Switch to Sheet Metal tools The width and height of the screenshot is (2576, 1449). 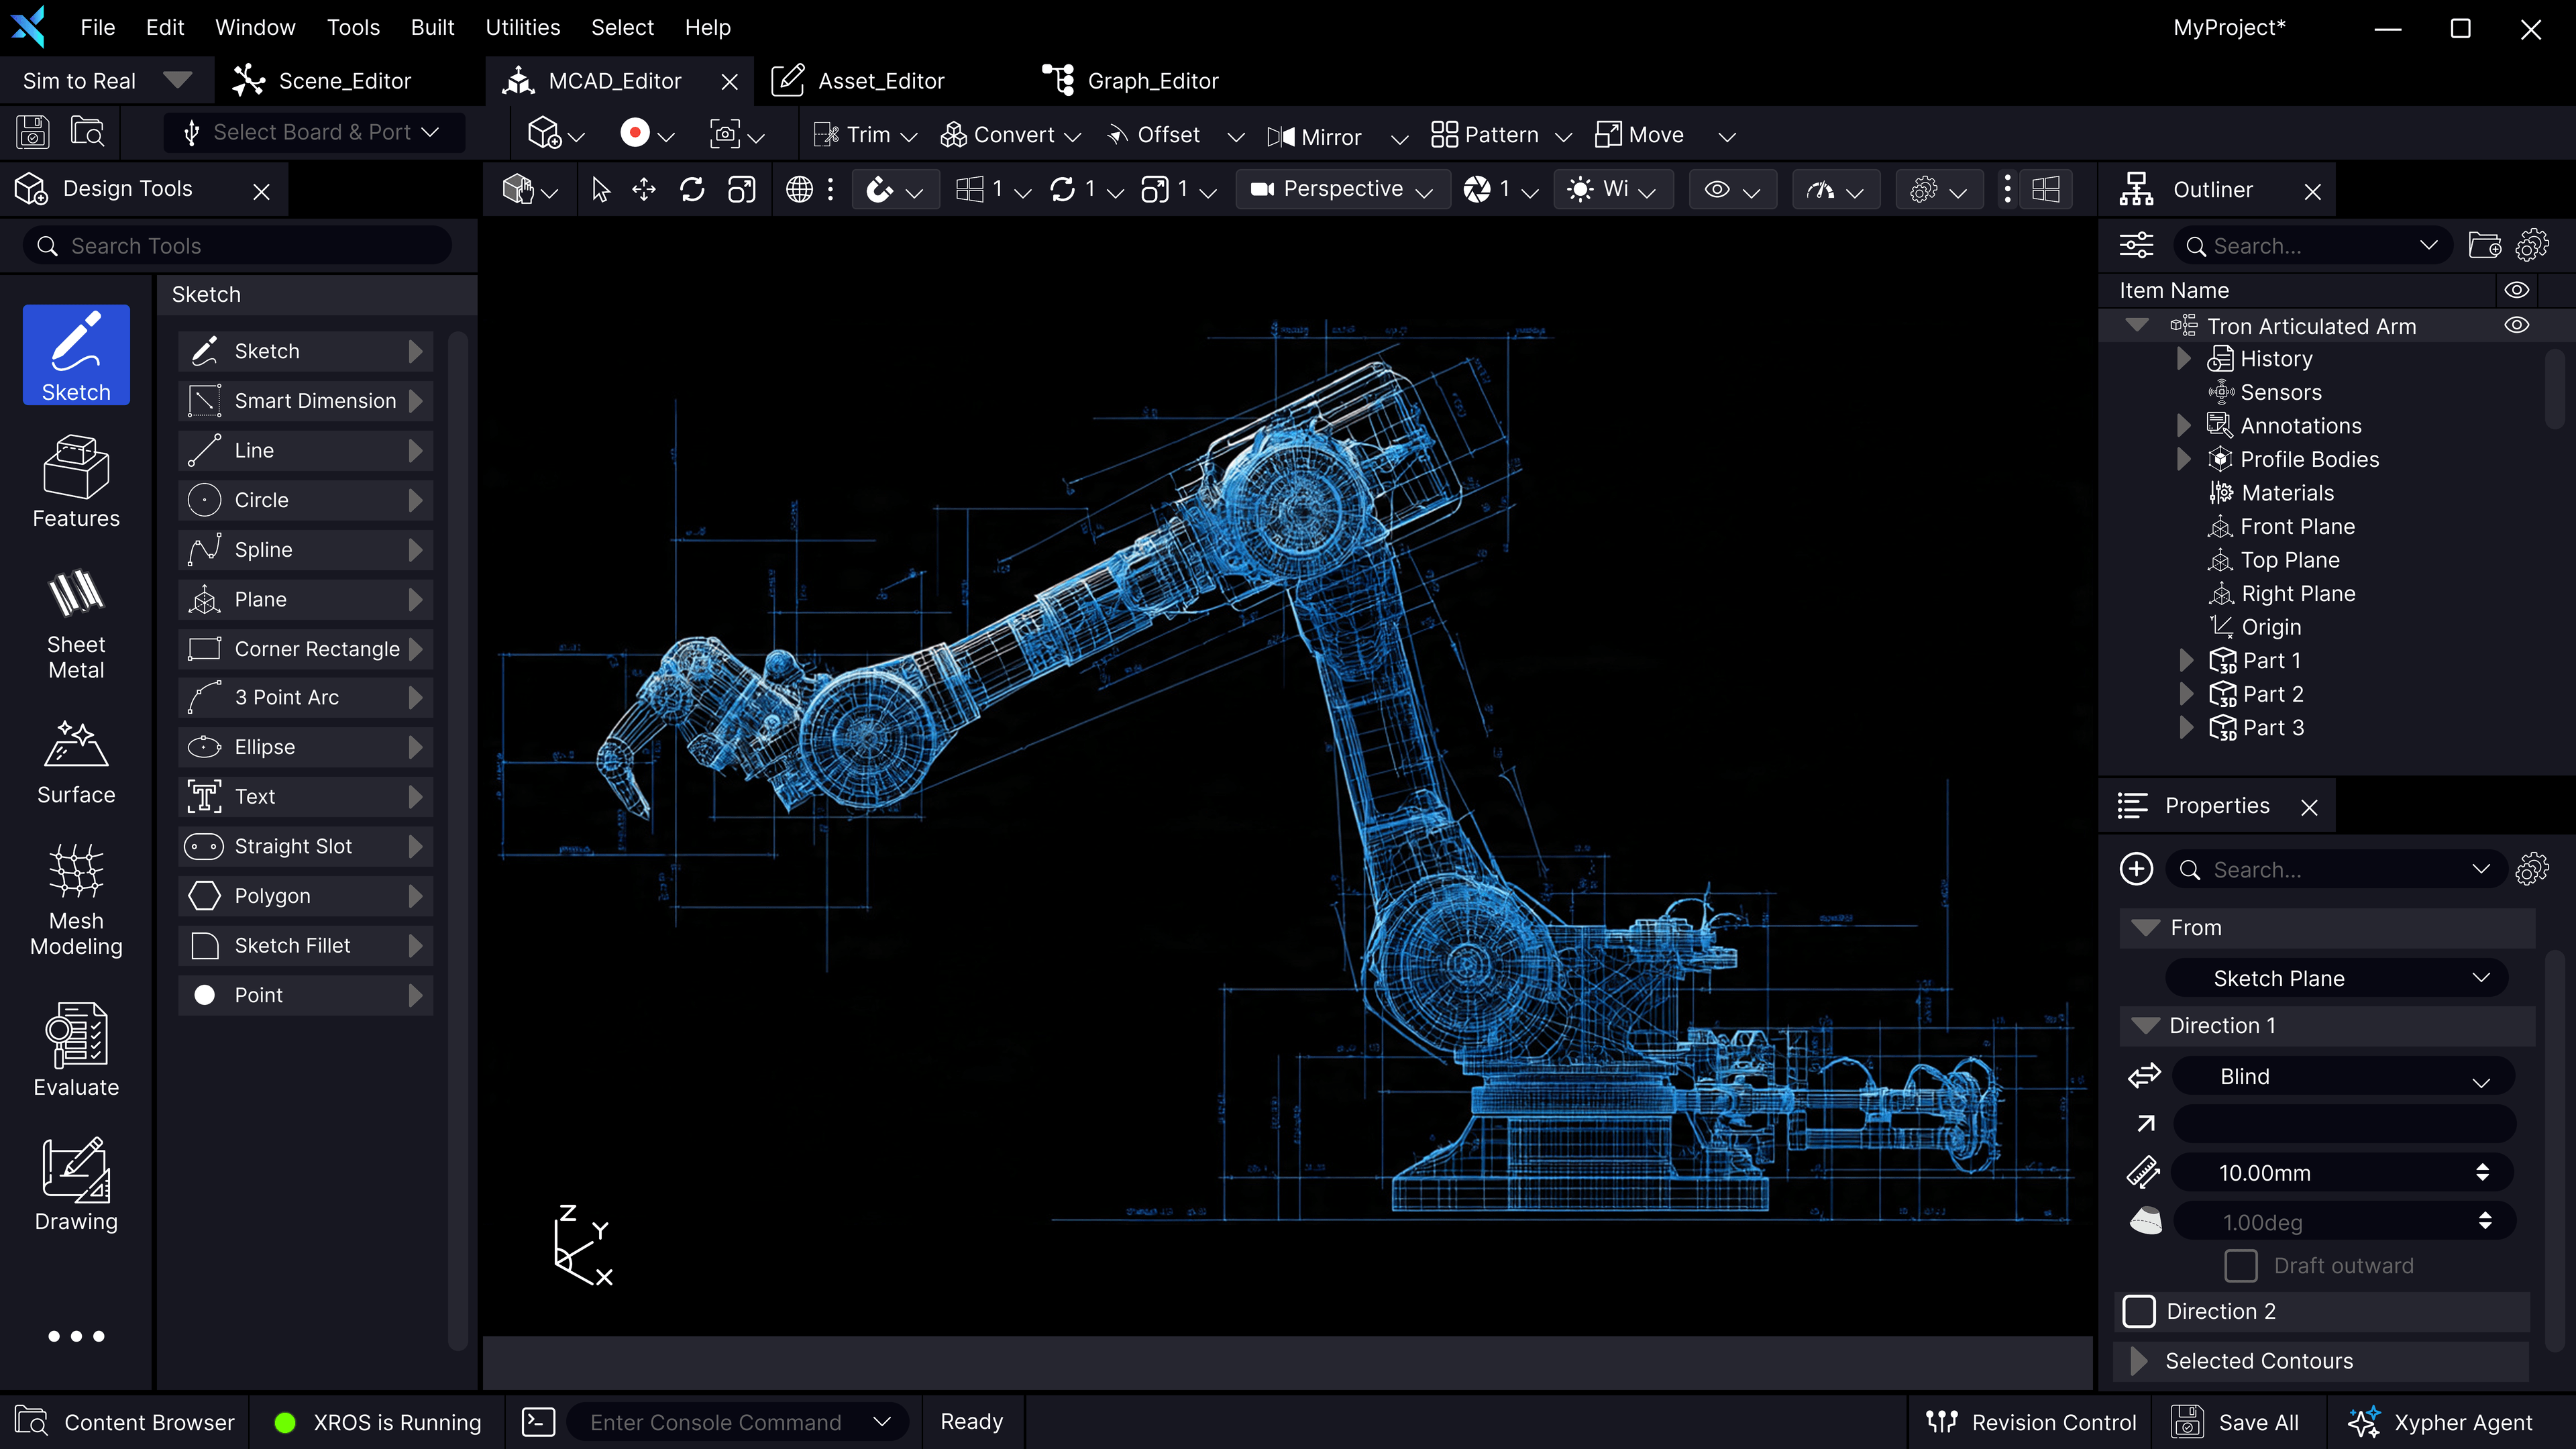(76, 623)
